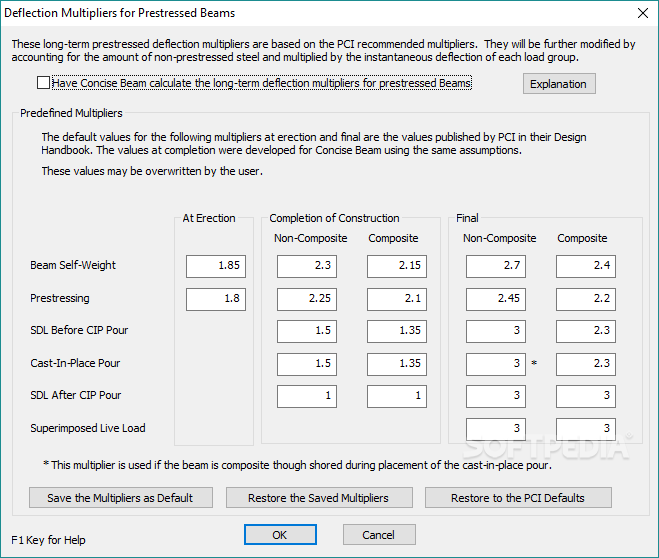The image size is (659, 558).
Task: Click the 'SDL After CIP Pour' label
Action: (76, 395)
